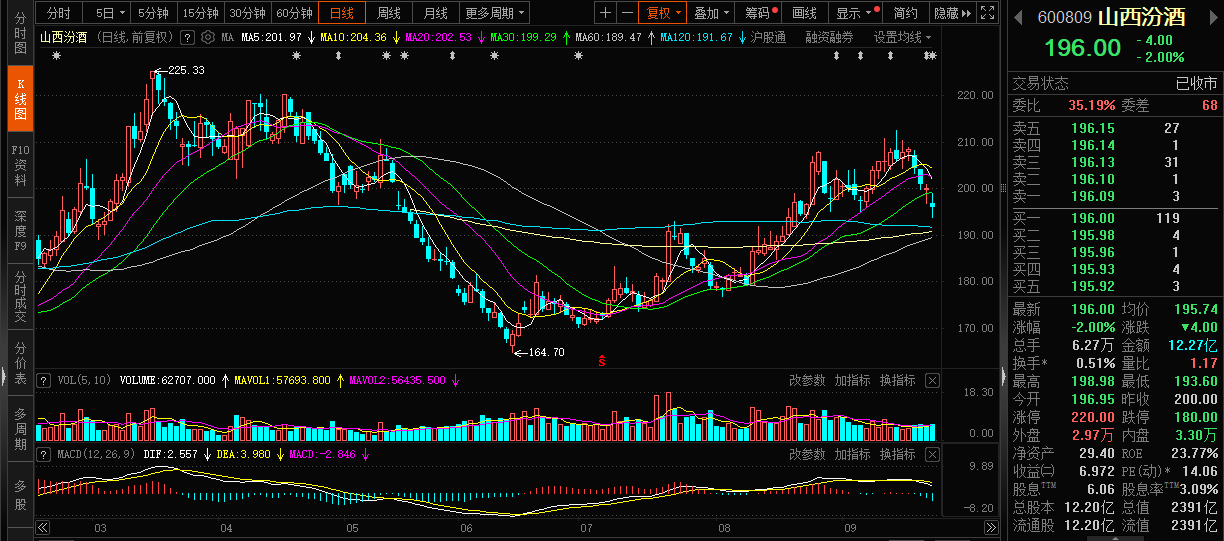Close the VOL indicator panel
This screenshot has height=541, width=1224.
pyautogui.click(x=932, y=381)
